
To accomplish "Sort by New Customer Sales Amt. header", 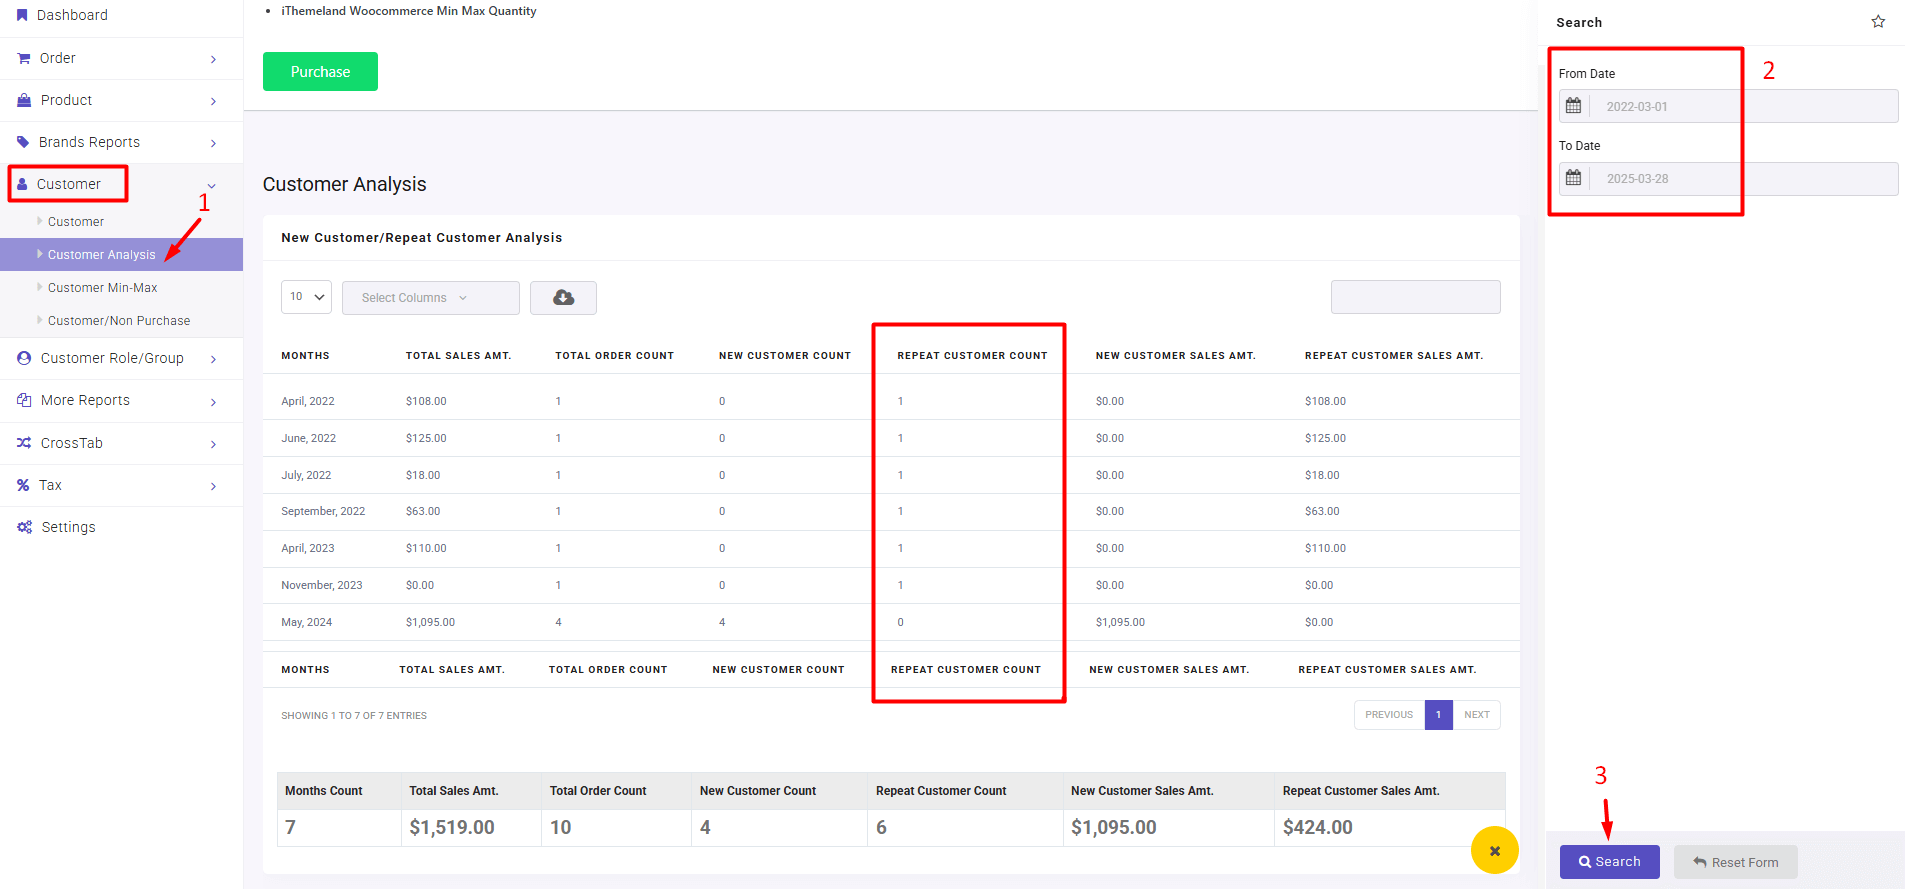I will tap(1175, 356).
